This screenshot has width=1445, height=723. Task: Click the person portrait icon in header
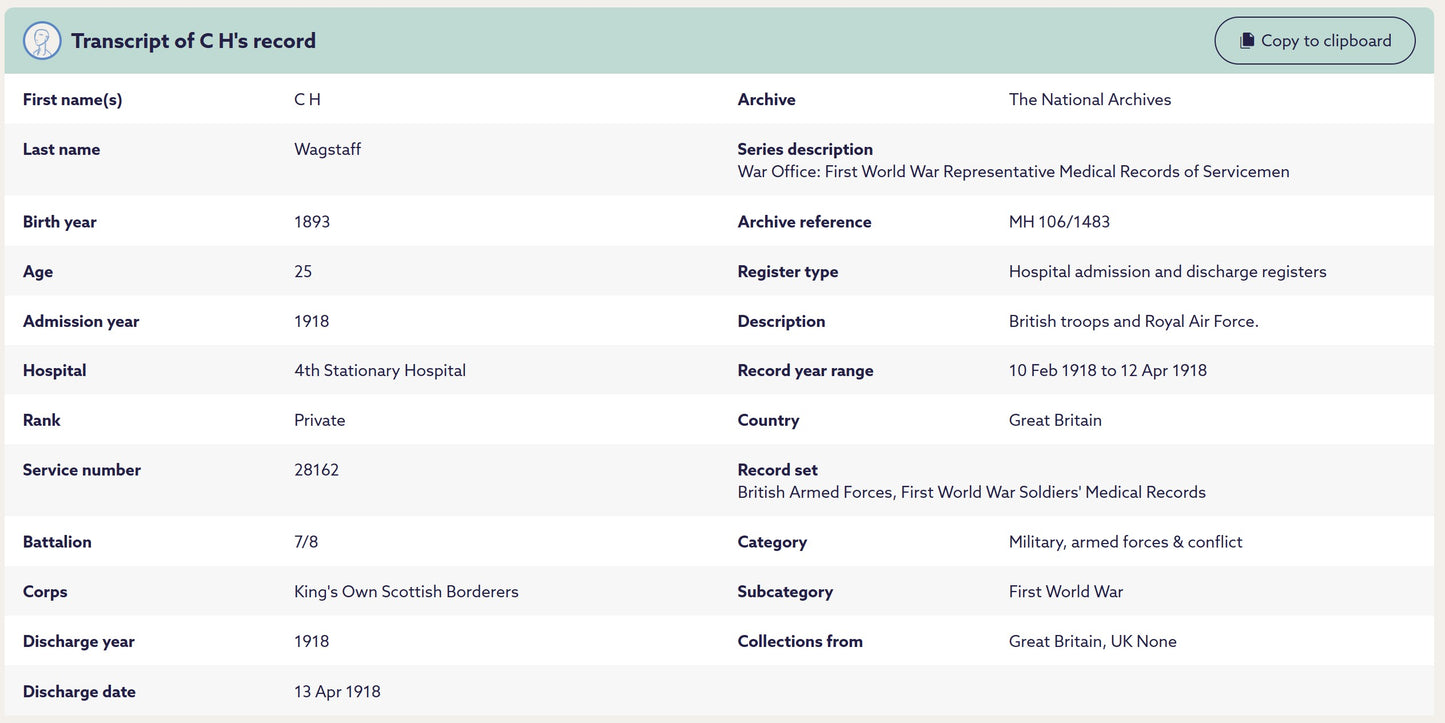pyautogui.click(x=42, y=41)
